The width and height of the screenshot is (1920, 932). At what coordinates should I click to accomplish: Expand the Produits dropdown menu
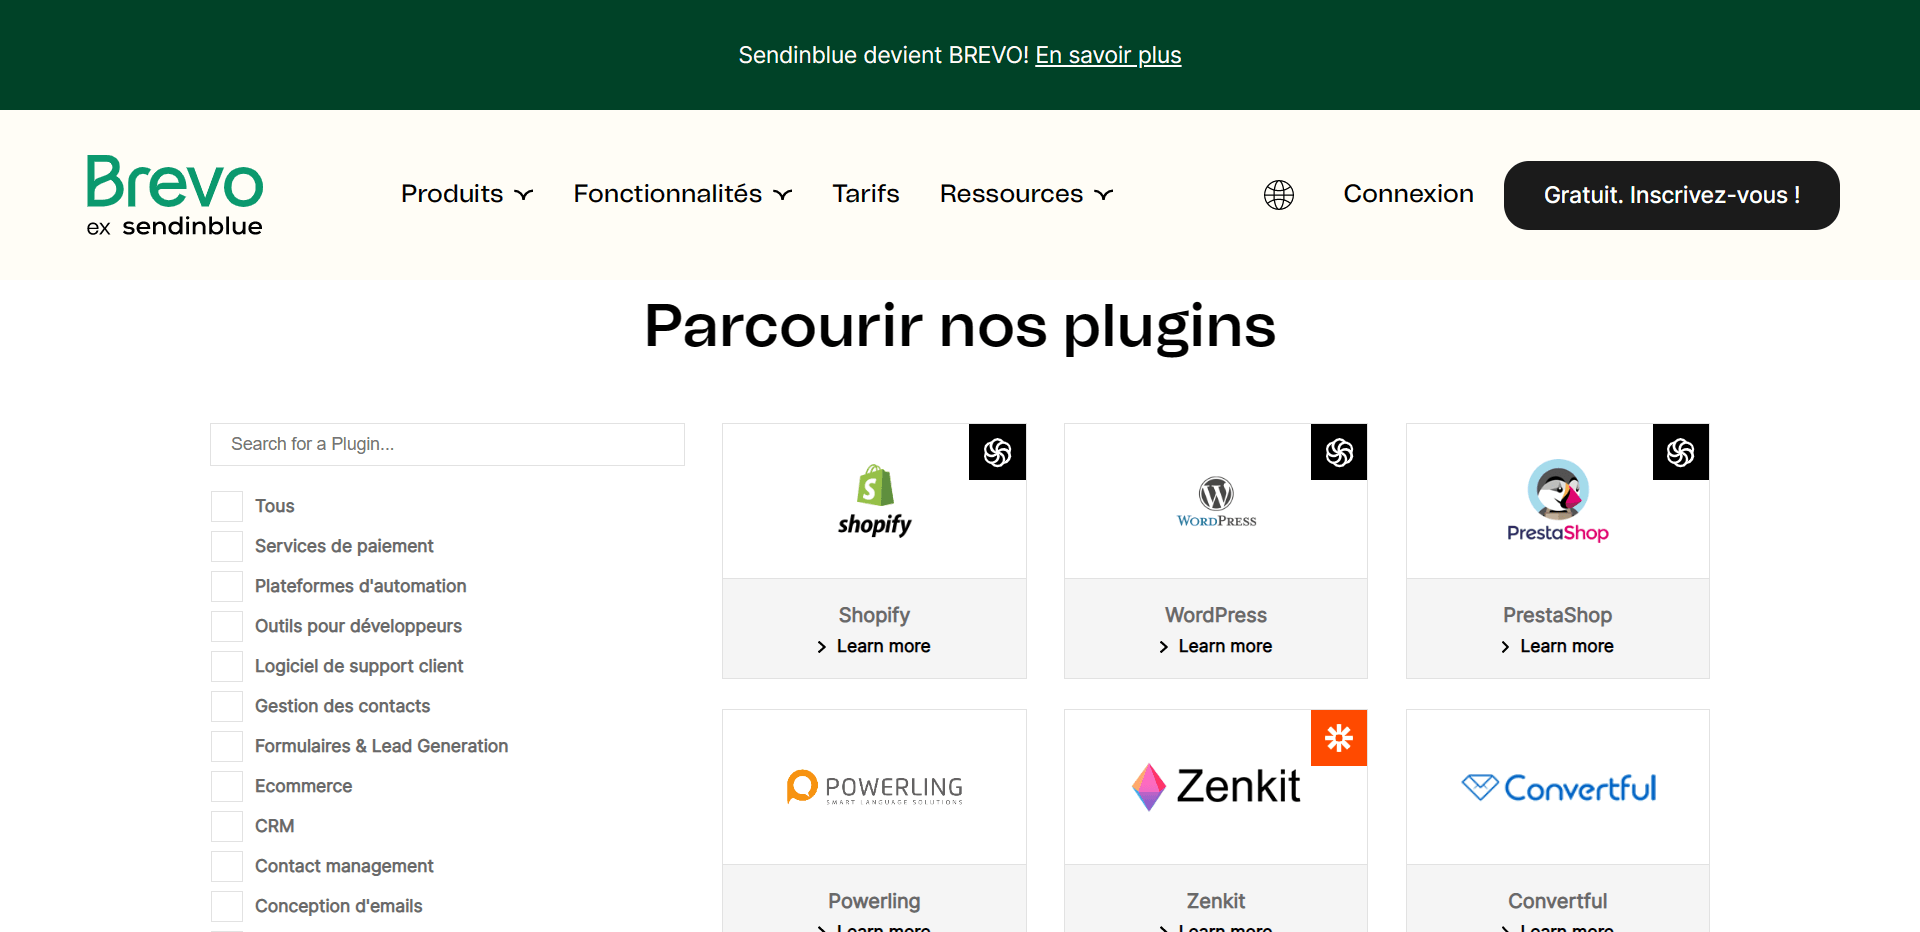pos(466,194)
